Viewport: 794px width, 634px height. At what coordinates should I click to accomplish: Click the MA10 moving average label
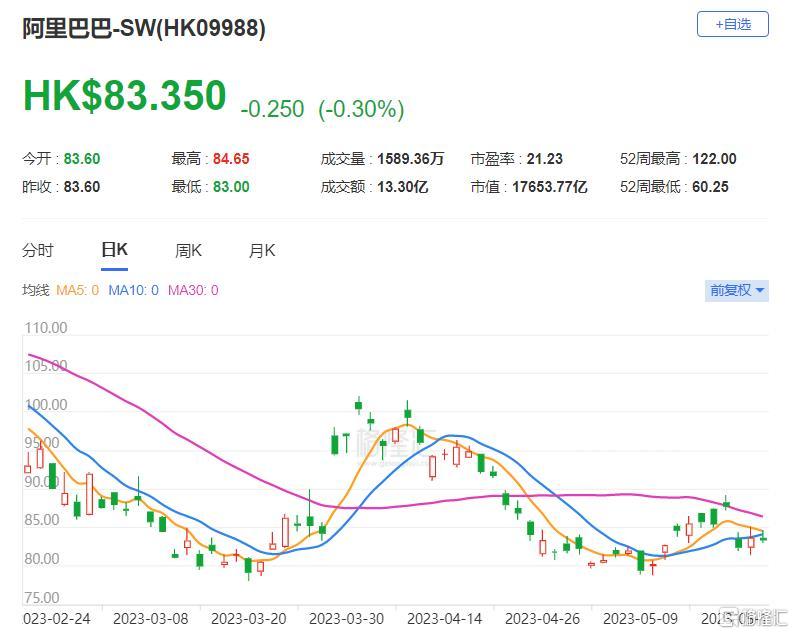[x=133, y=290]
